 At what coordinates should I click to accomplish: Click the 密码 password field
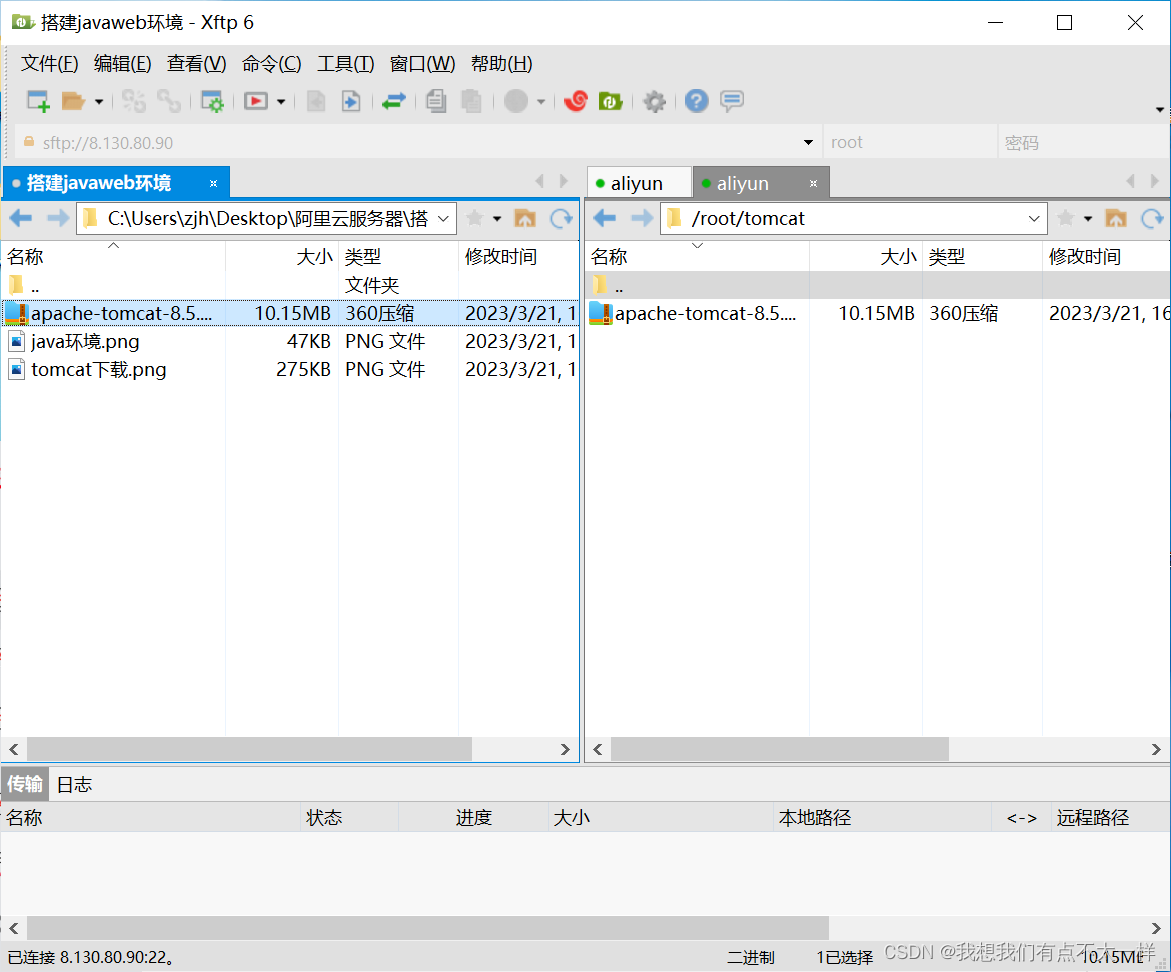(x=1084, y=143)
